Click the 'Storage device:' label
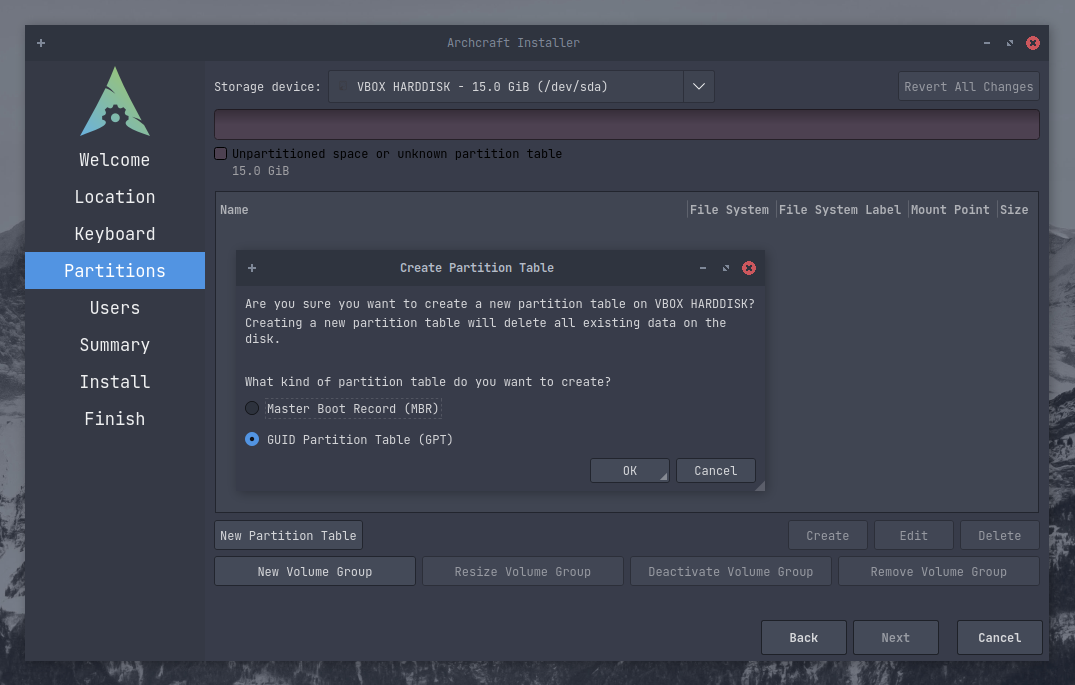Screen dimensions: 1075x685 [x=267, y=87]
